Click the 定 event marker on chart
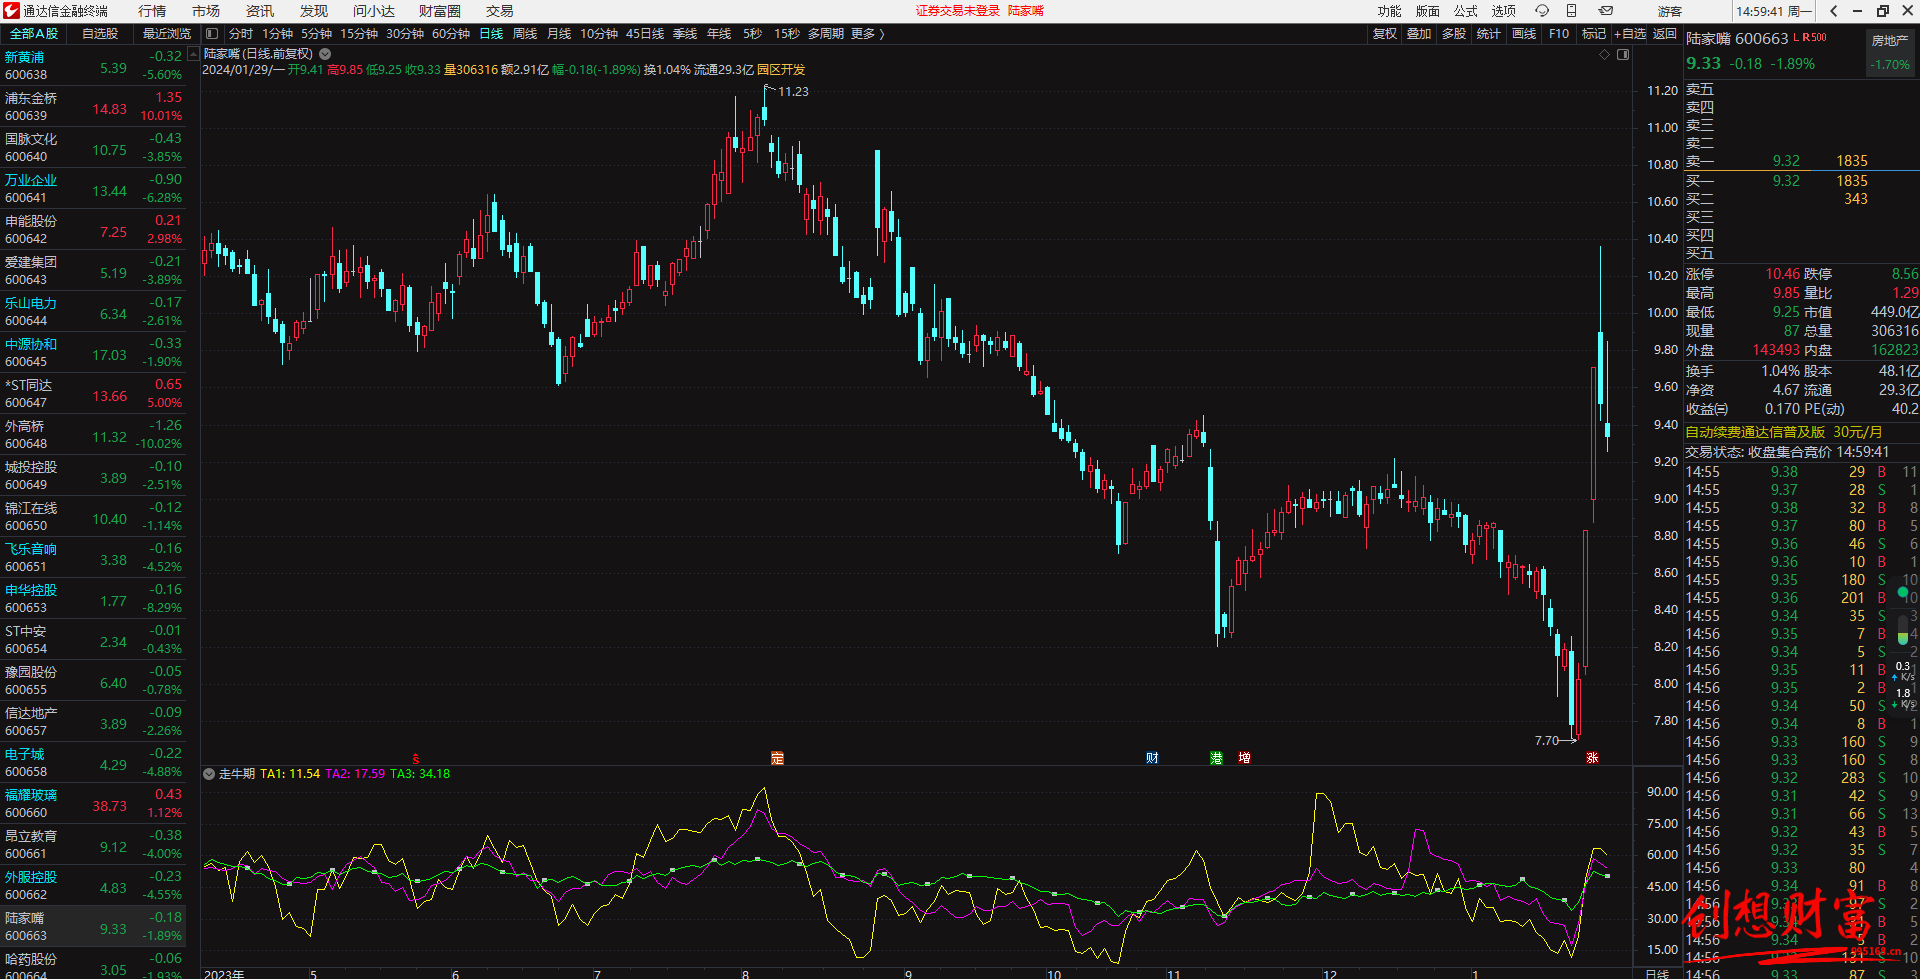1920x979 pixels. (777, 758)
